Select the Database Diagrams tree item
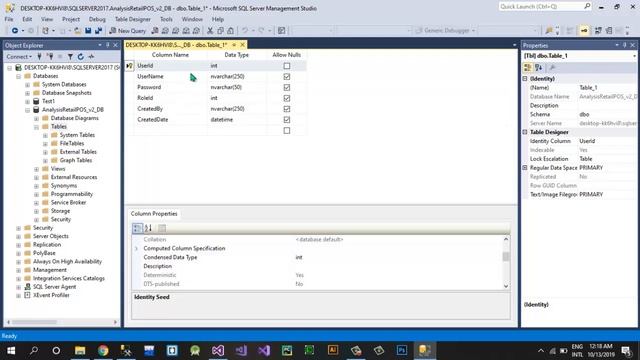This screenshot has width=640, height=360. [74, 118]
